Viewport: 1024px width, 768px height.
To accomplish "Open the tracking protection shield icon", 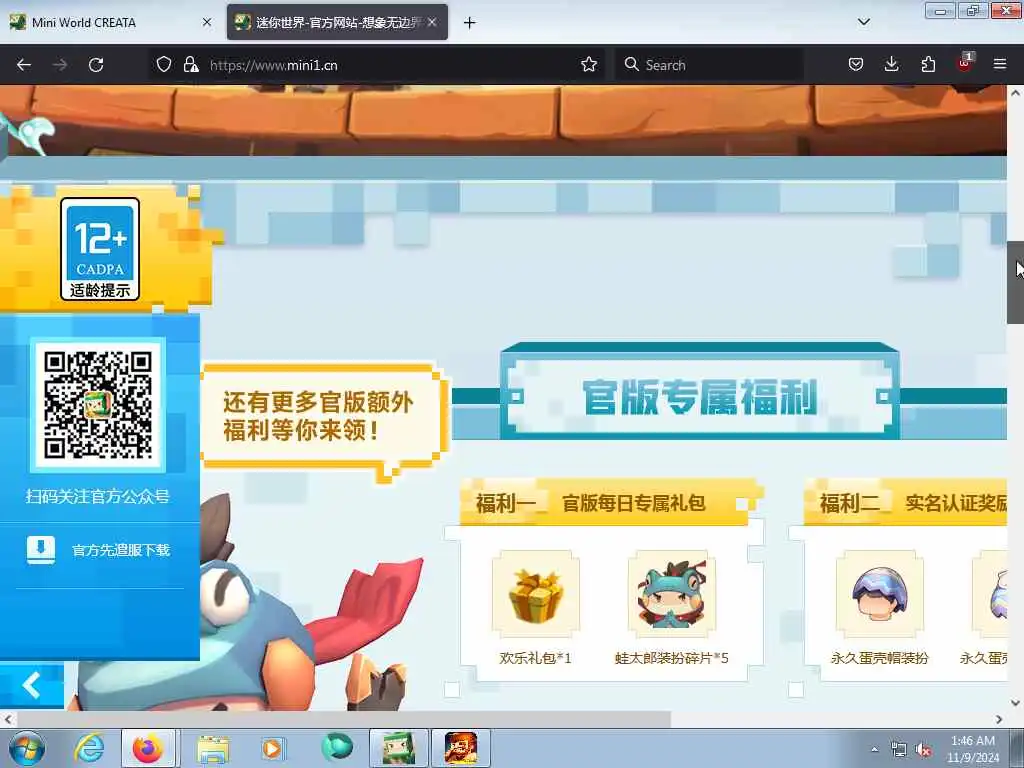I will pyautogui.click(x=164, y=64).
